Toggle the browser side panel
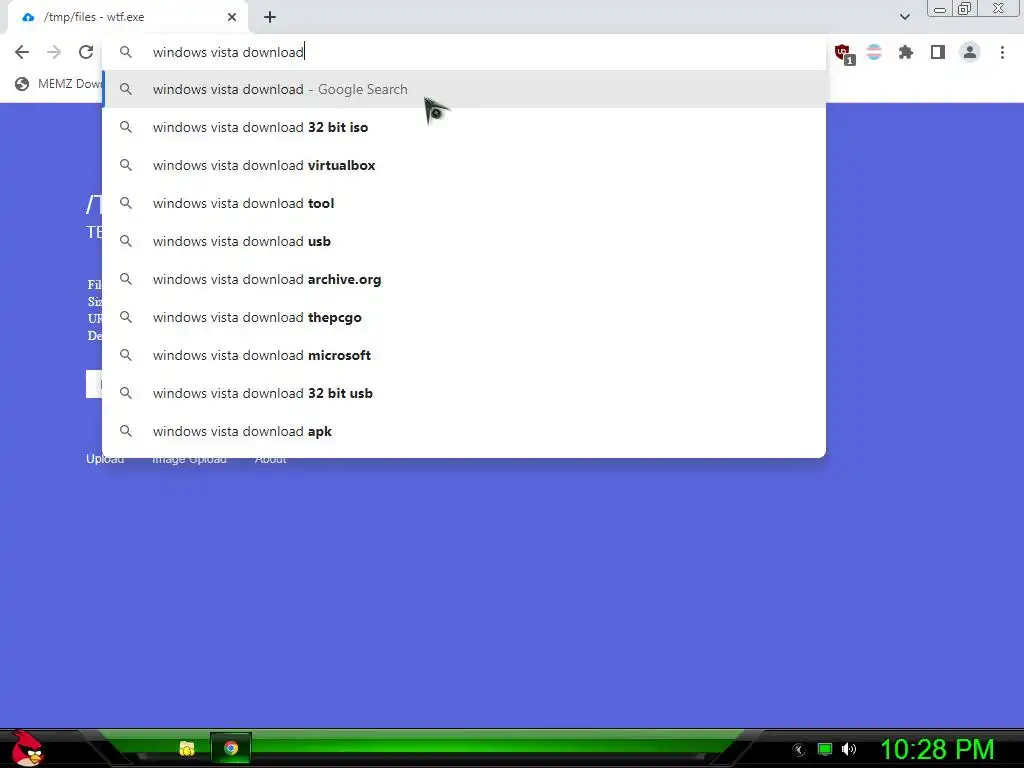This screenshot has width=1024, height=768. [x=938, y=52]
